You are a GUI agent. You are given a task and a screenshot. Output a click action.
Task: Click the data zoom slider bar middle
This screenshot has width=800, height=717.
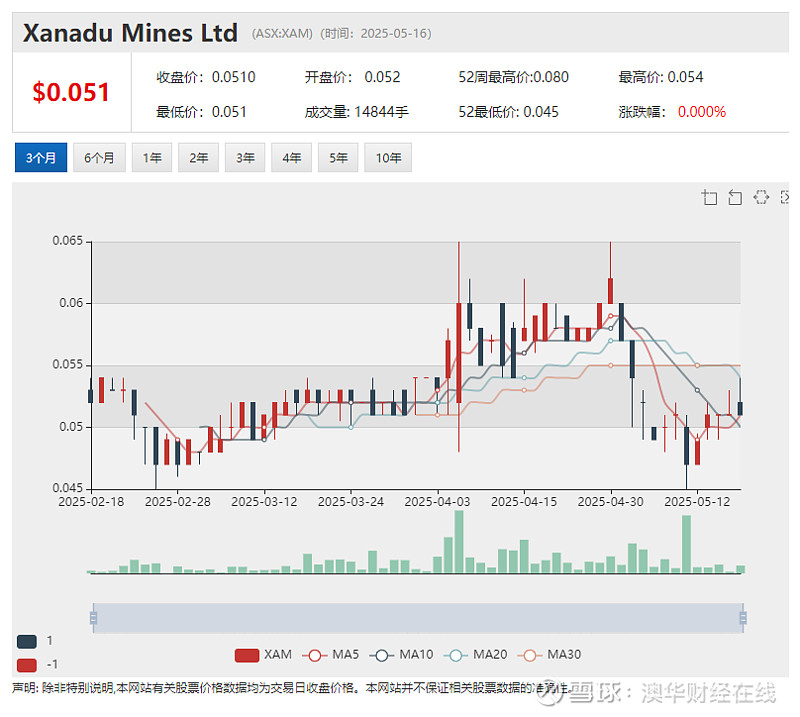tap(418, 618)
